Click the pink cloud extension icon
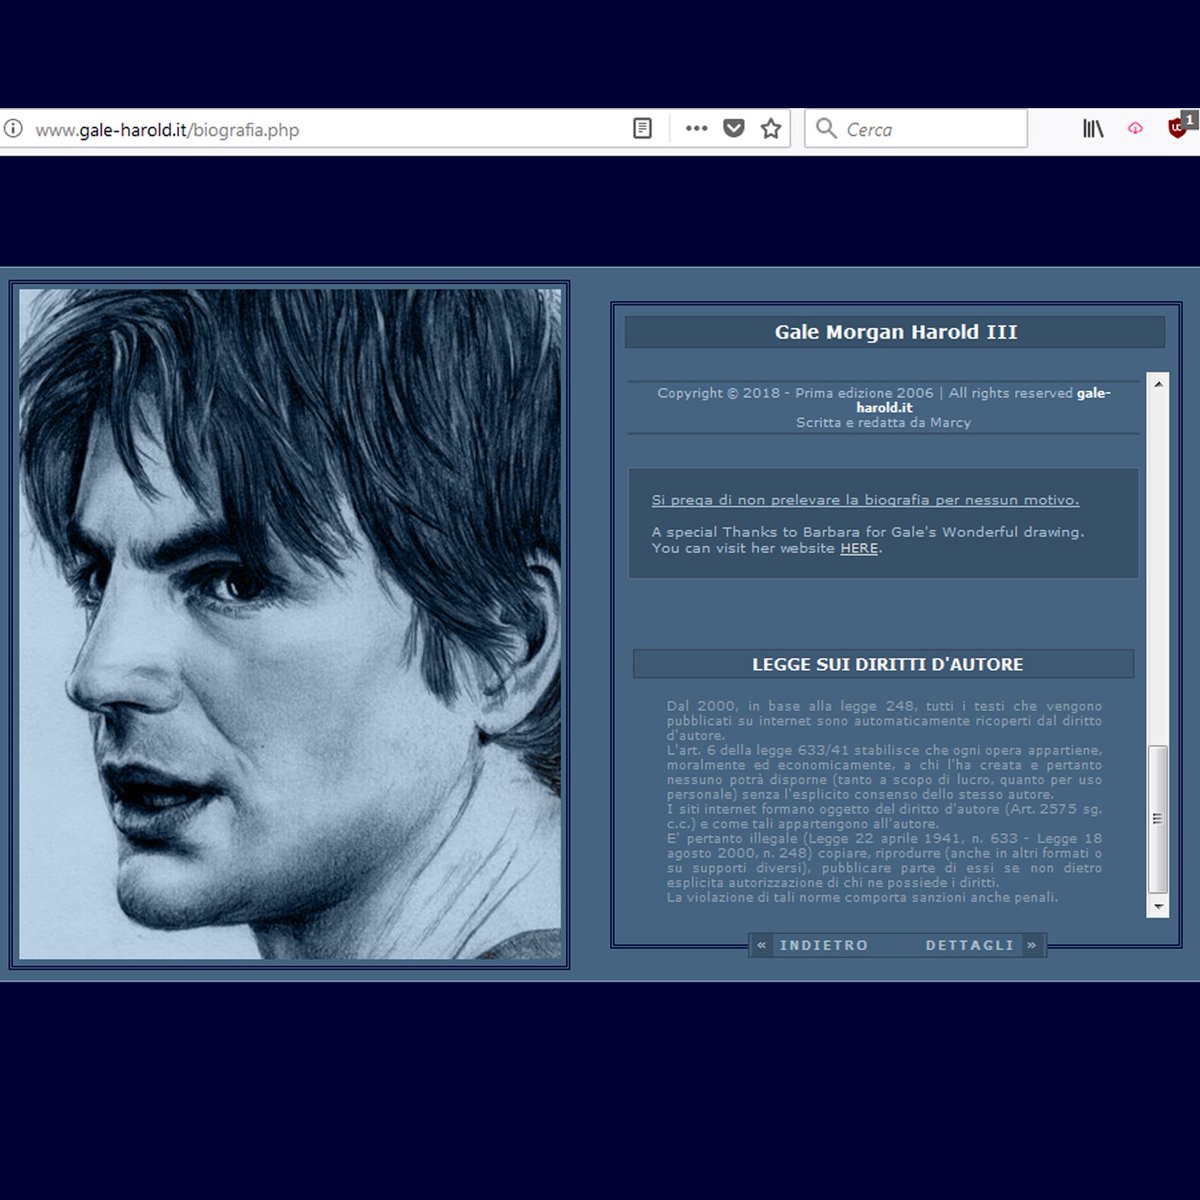 1135,128
